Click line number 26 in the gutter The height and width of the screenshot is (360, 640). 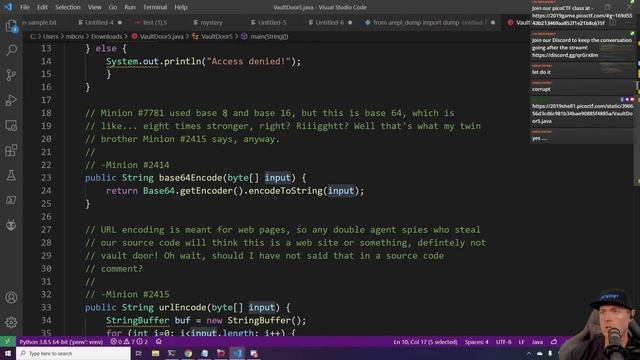[x=46, y=216]
